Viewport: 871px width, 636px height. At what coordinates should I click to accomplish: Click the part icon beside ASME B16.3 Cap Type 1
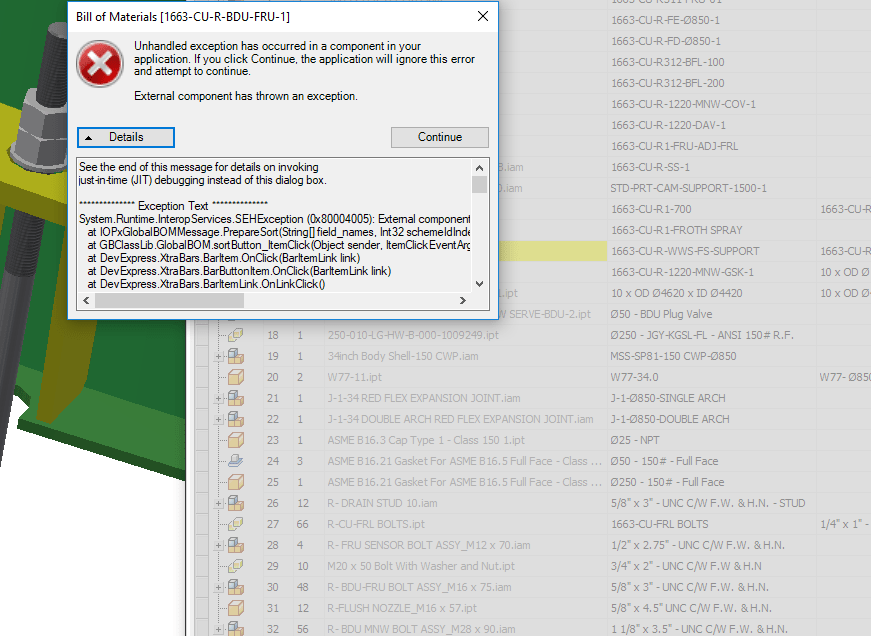tap(235, 440)
